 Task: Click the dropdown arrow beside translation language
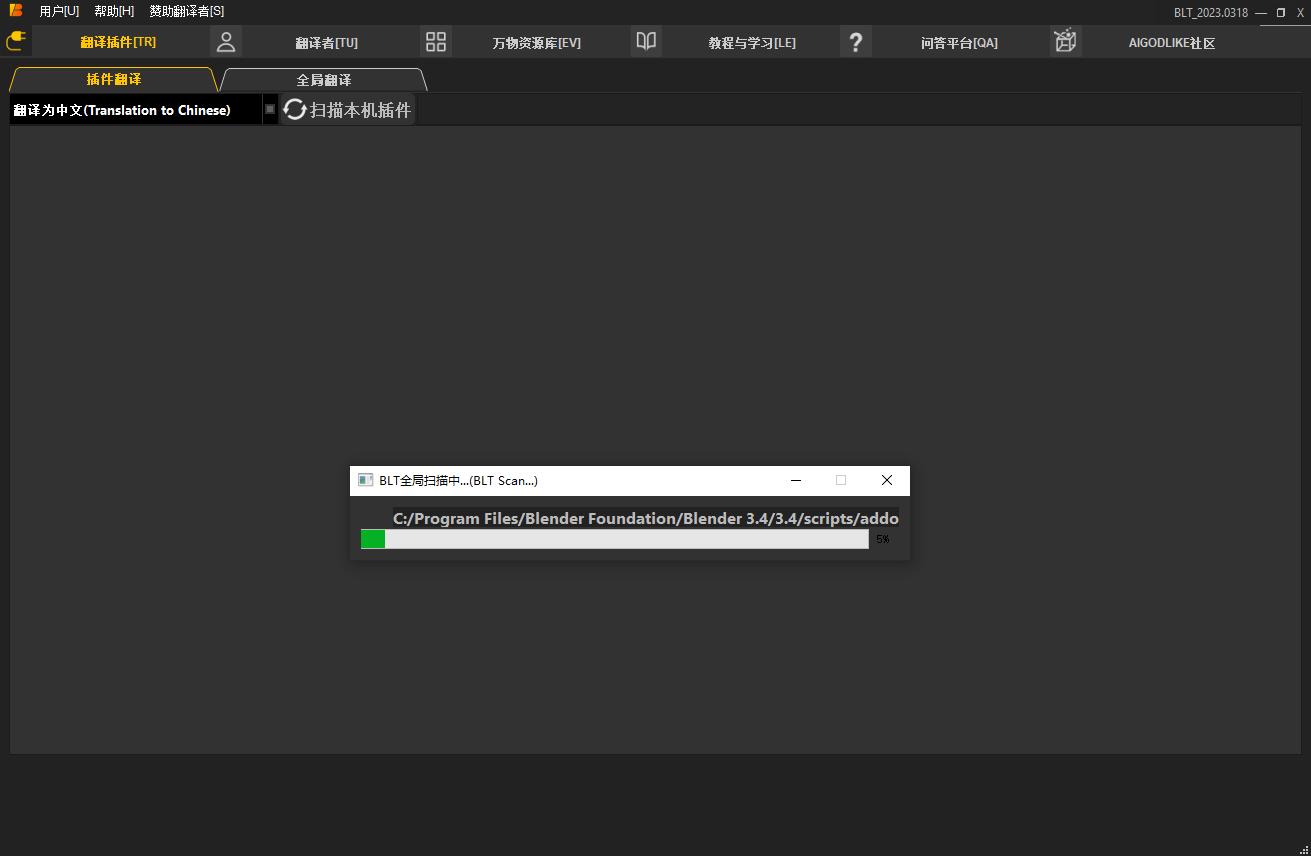click(270, 110)
